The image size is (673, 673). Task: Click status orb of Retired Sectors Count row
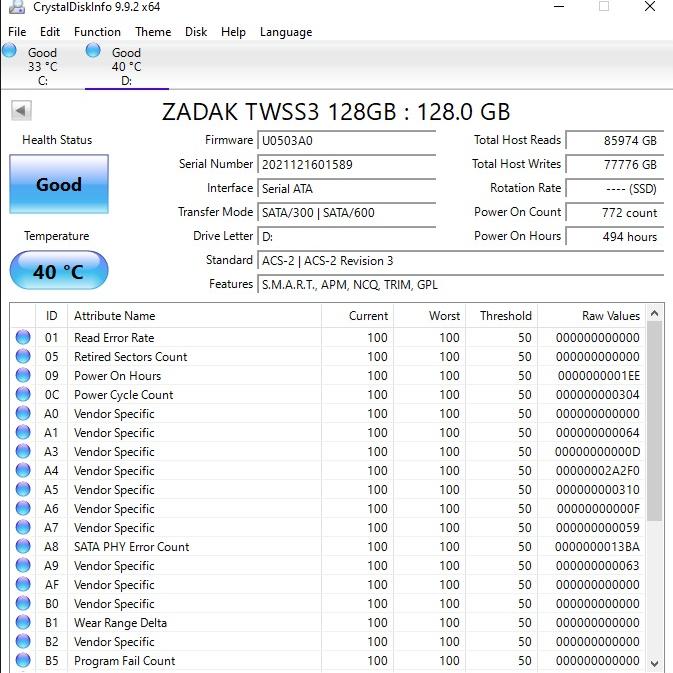pos(23,356)
